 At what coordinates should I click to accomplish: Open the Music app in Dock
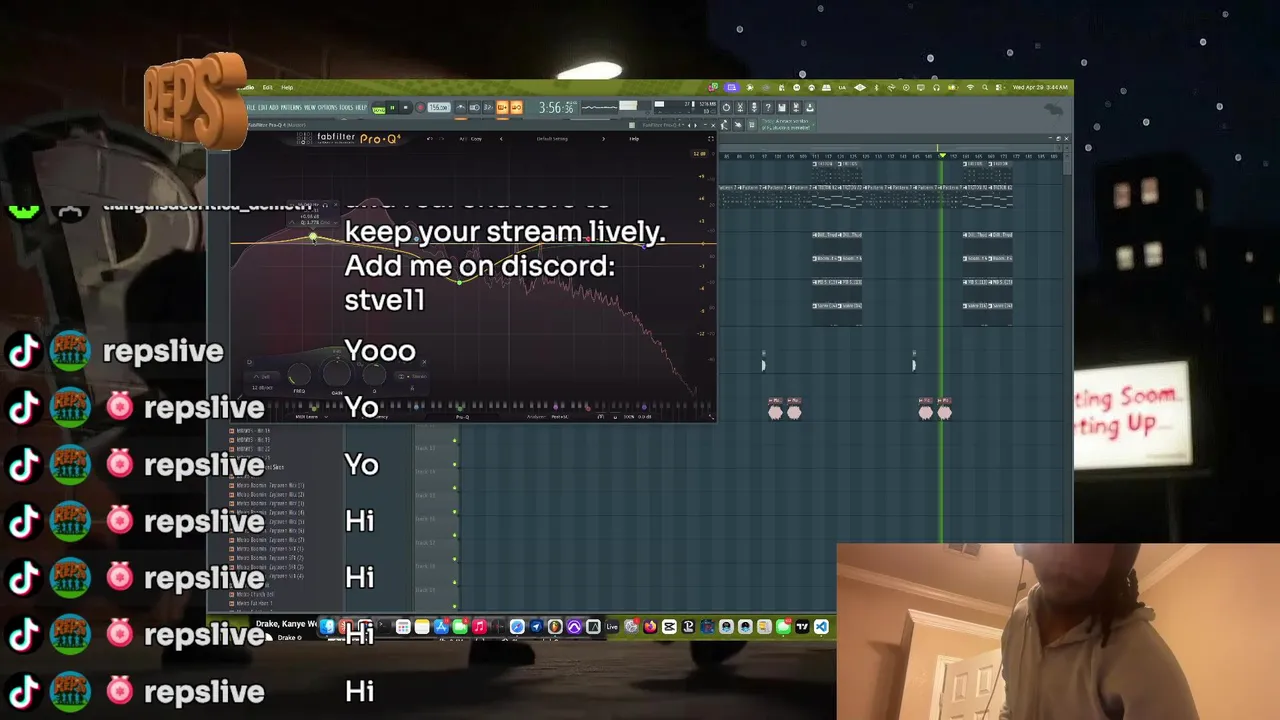[479, 627]
